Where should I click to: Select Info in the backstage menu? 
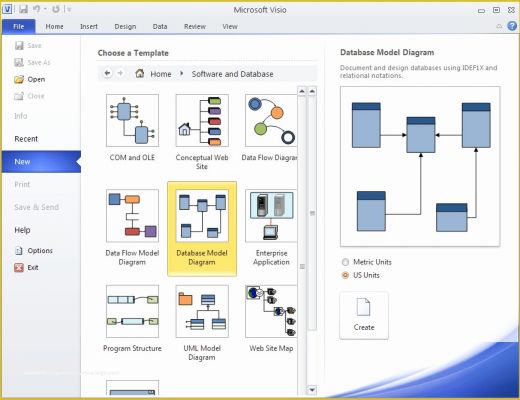pyautogui.click(x=21, y=116)
